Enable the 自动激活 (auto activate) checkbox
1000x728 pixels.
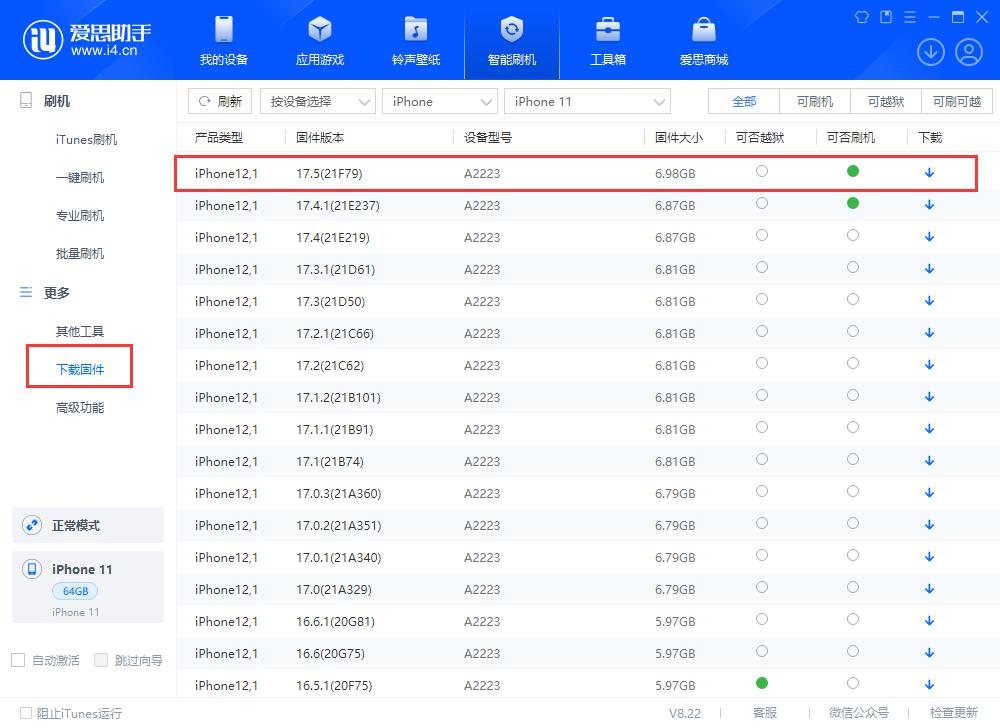pos(17,660)
